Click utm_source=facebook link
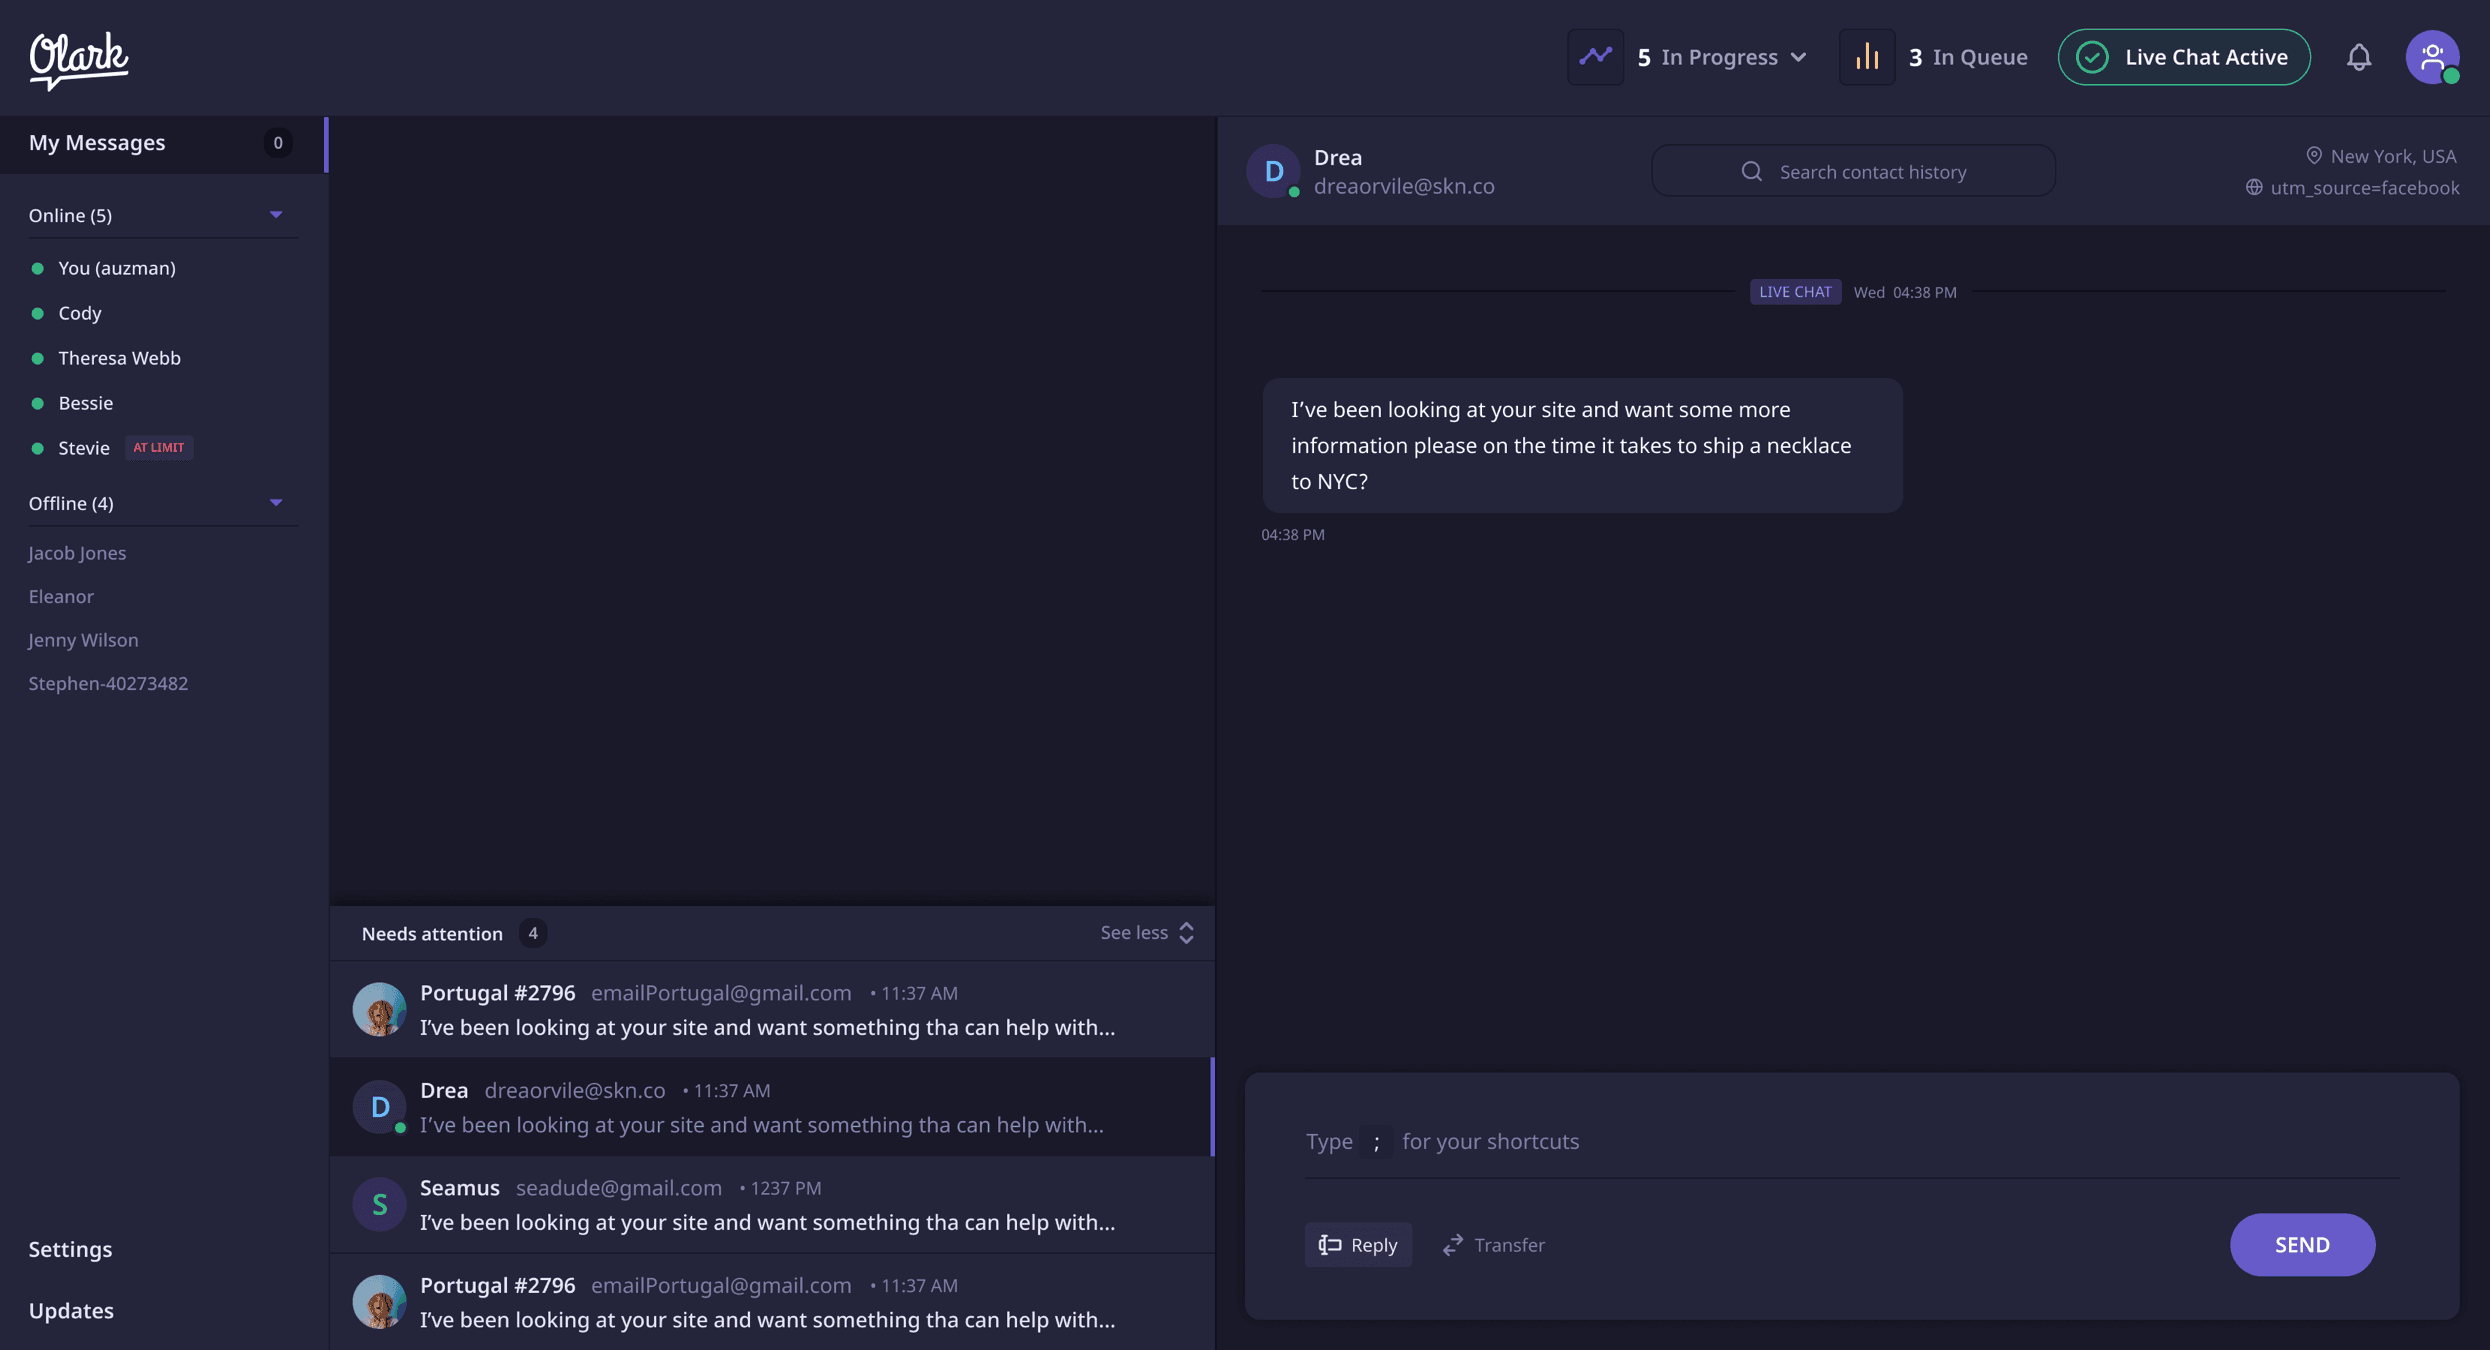Screen dimensions: 2490x1350 2364,187
